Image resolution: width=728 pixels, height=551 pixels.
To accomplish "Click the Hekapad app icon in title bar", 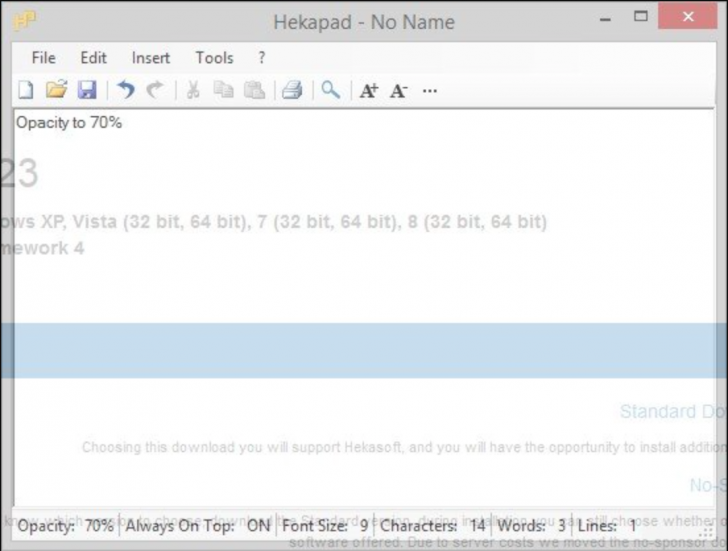I will click(x=24, y=20).
